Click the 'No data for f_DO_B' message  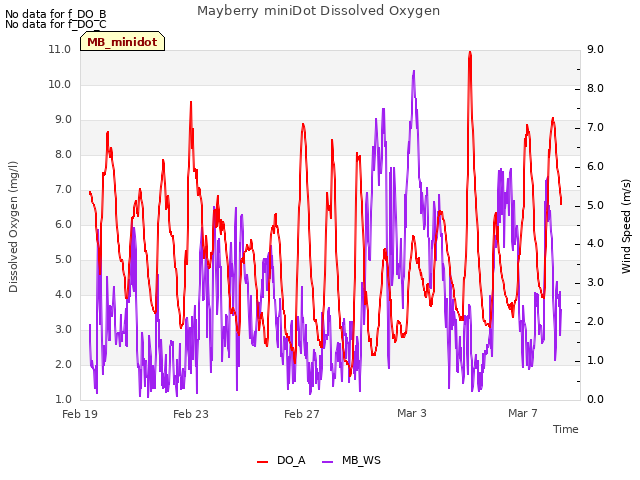(x=56, y=14)
